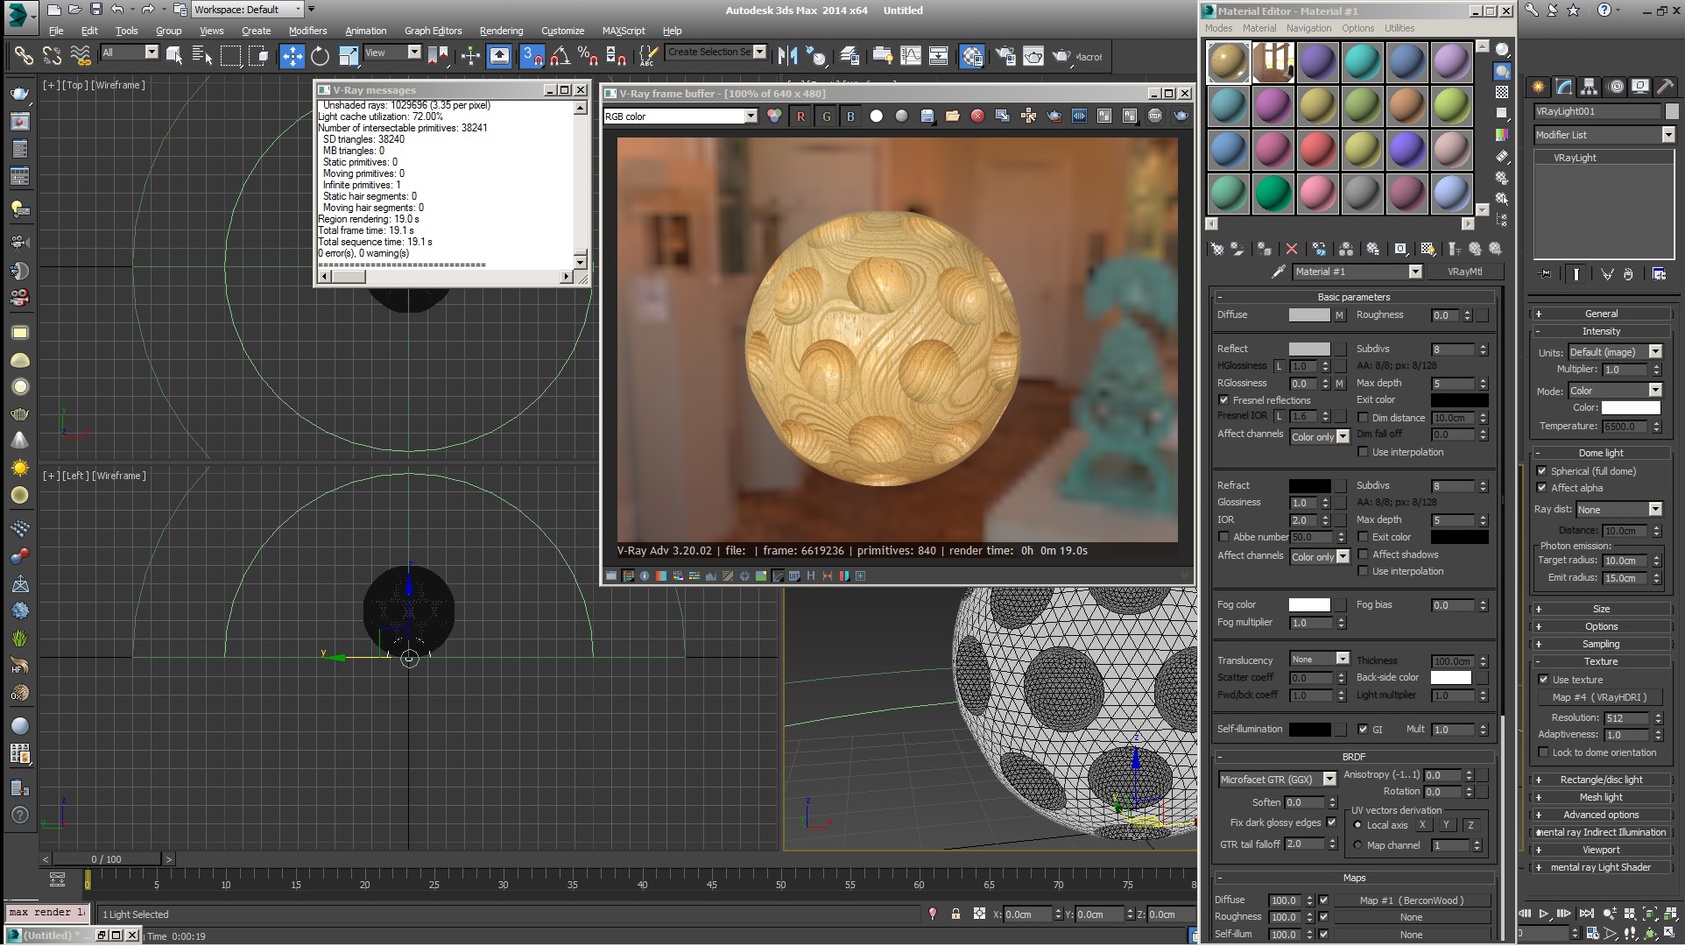The height and width of the screenshot is (946, 1685).
Task: Open the Rendering menu
Action: tap(501, 31)
